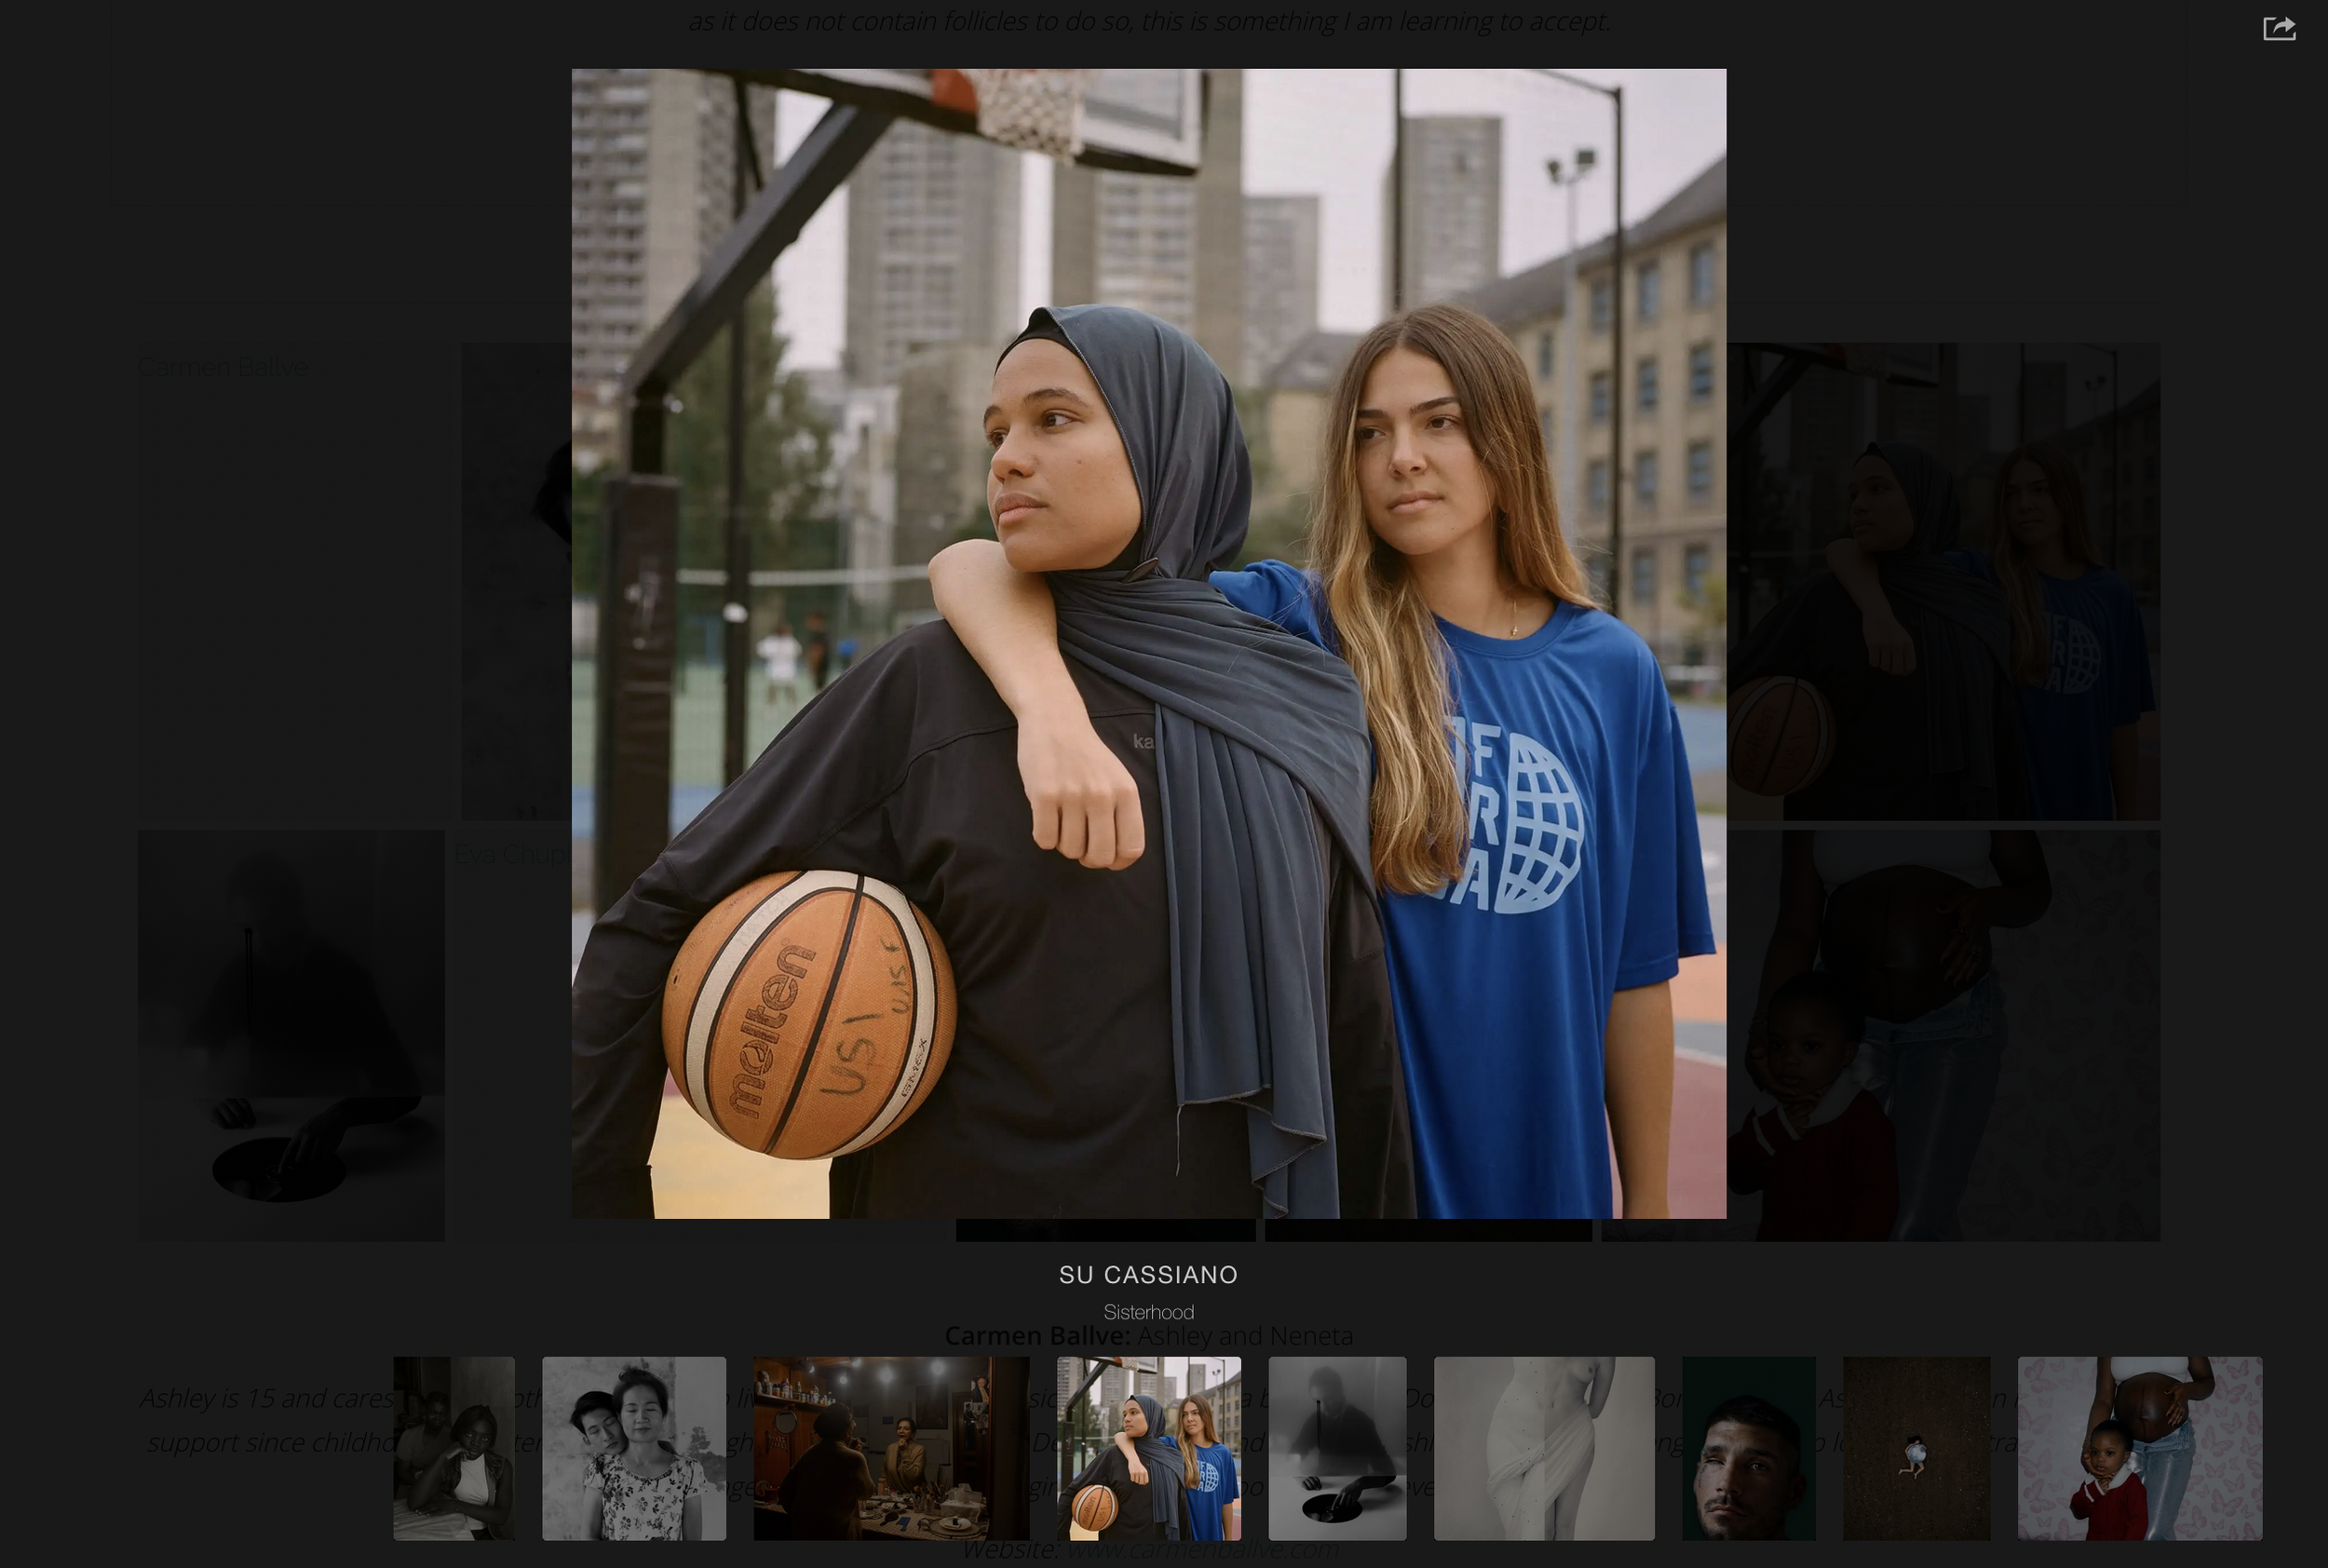
Task: Select thumbnail of draped white fabric torso
Action: pos(1543,1447)
